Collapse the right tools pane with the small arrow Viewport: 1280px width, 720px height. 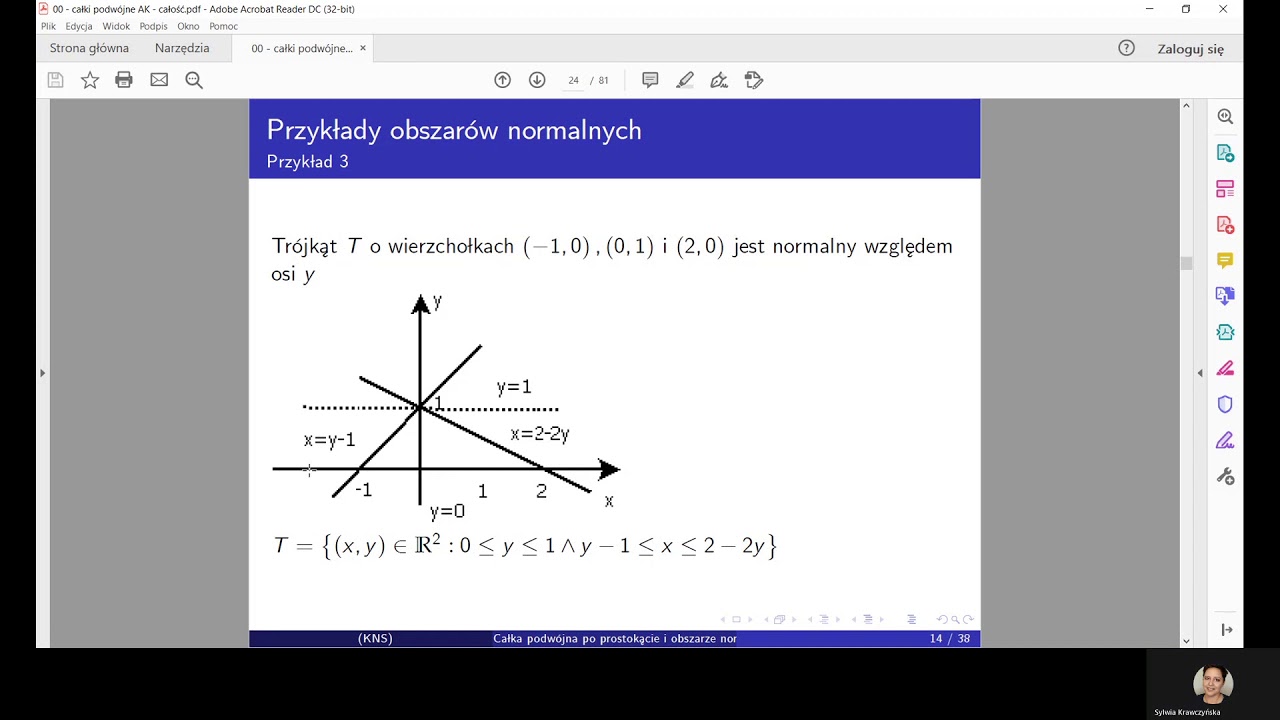point(1200,373)
